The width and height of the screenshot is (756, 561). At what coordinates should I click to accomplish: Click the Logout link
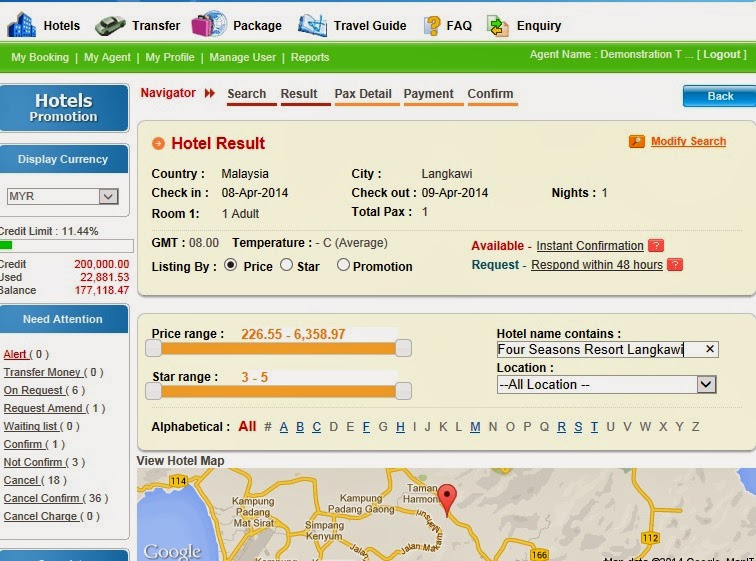point(722,54)
